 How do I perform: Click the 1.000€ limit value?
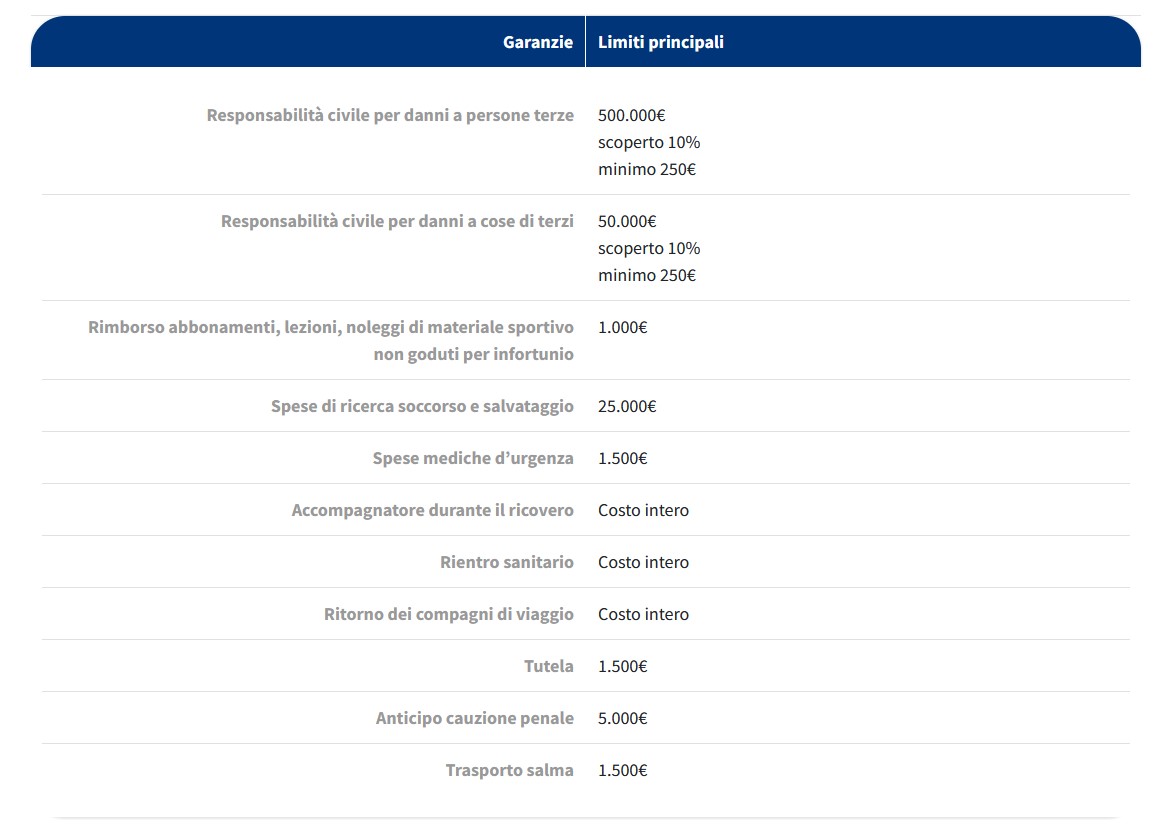pos(622,327)
